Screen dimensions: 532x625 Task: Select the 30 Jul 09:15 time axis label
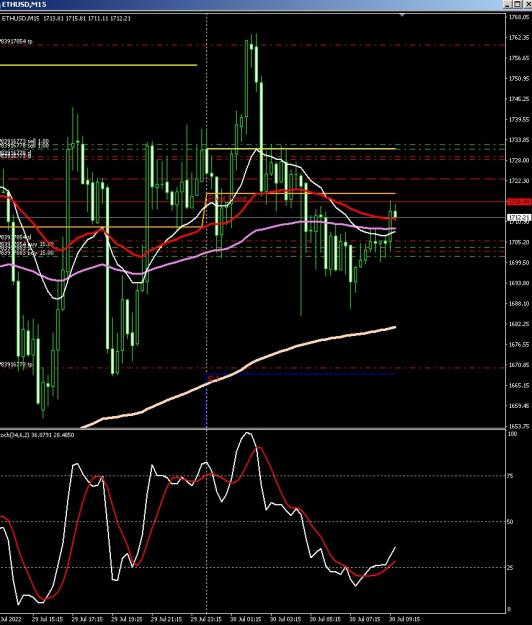coord(405,619)
